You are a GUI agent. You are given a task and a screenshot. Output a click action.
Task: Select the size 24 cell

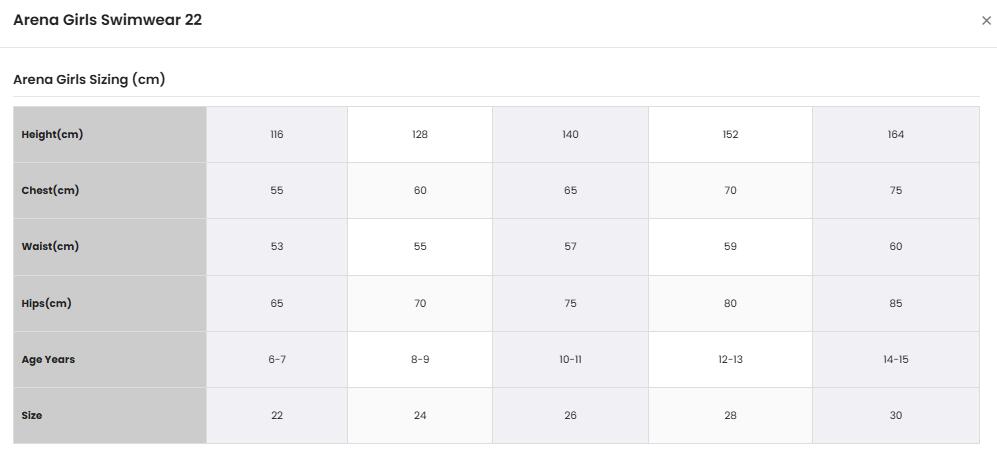click(420, 415)
